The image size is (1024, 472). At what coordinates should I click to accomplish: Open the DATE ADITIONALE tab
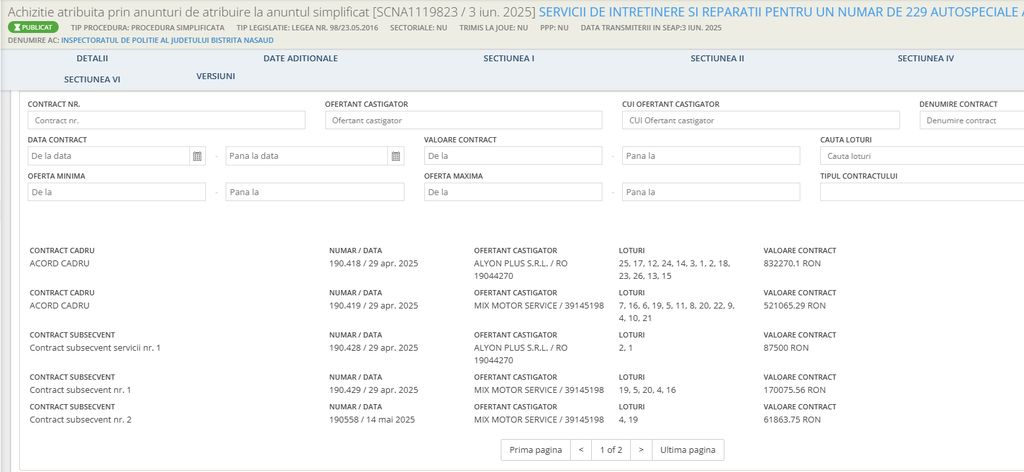click(300, 59)
